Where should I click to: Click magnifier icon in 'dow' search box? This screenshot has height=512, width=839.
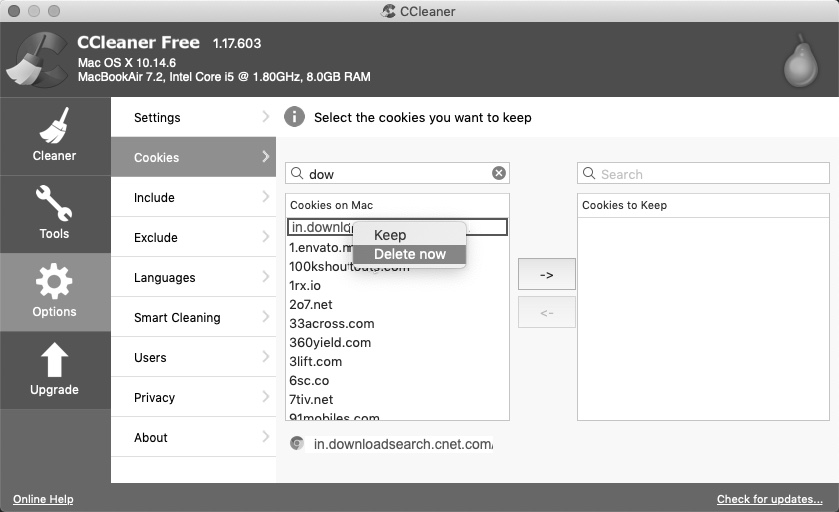pos(297,173)
